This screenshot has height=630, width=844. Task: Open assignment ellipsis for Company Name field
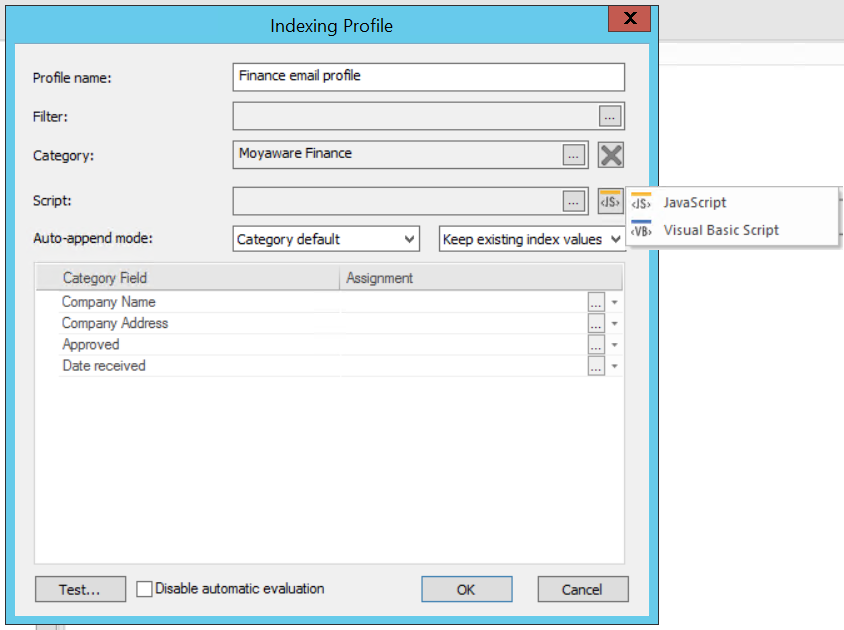[596, 301]
